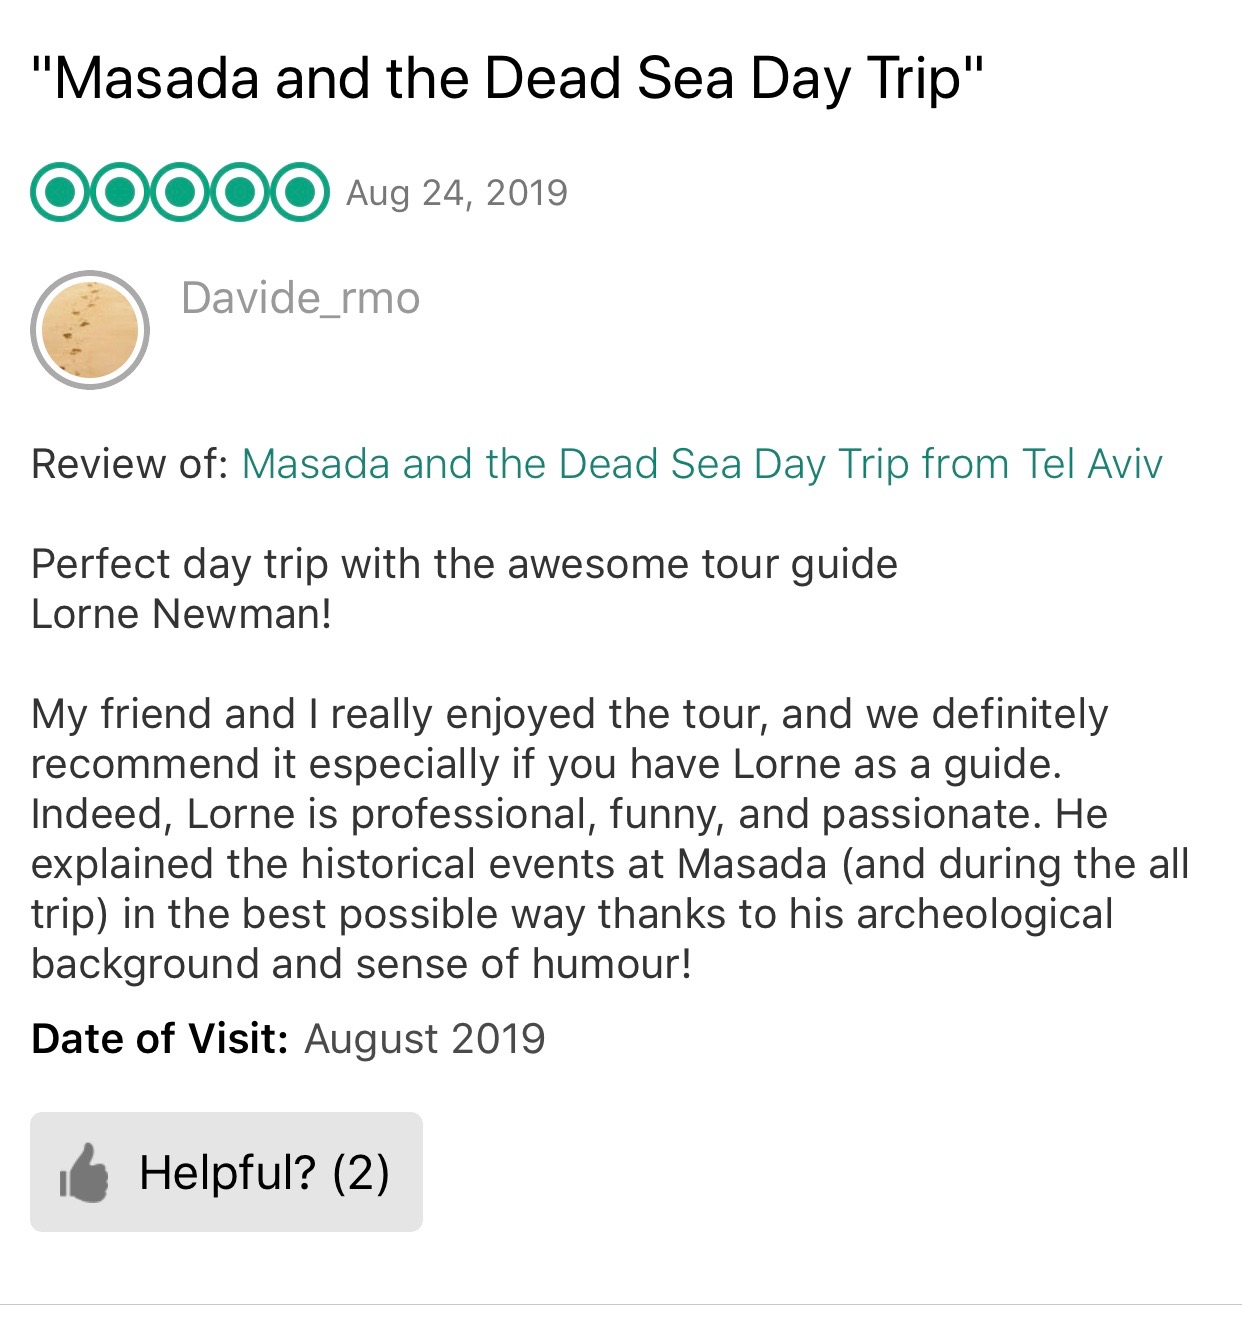
Task: Click the thumbs-up icon
Action: (84, 1172)
